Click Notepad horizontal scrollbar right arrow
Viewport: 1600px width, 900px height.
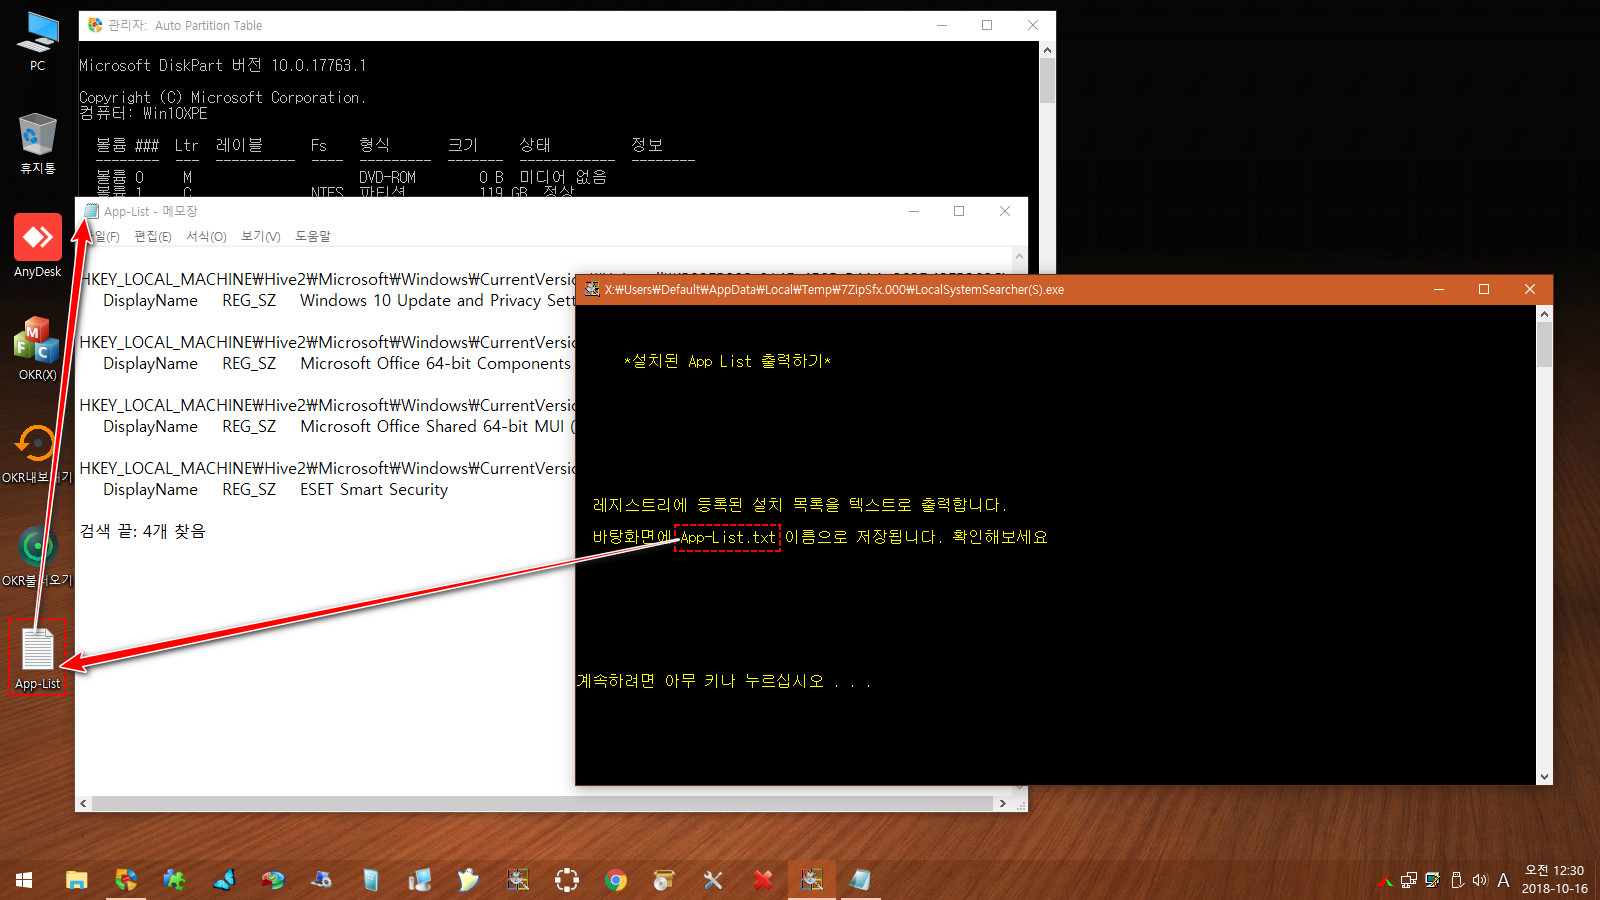(1003, 803)
